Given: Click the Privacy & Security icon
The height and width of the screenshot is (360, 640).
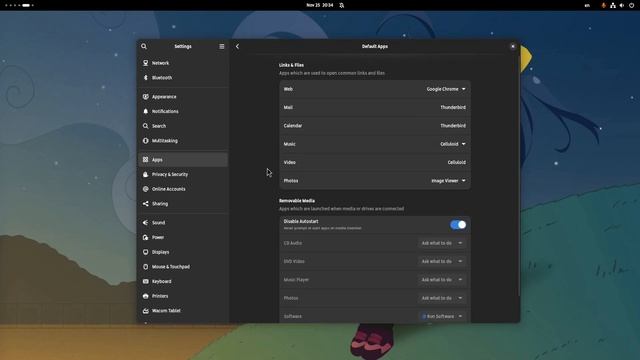Looking at the screenshot, I should 146,174.
